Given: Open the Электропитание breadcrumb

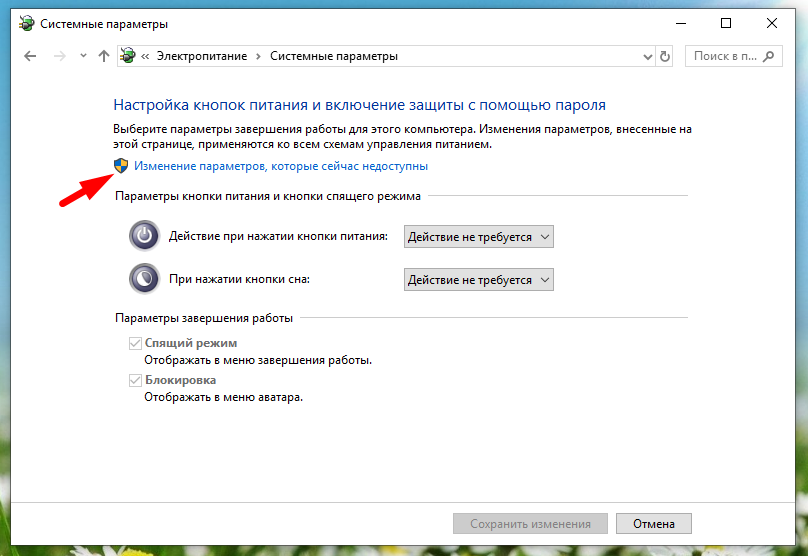Looking at the screenshot, I should [202, 56].
